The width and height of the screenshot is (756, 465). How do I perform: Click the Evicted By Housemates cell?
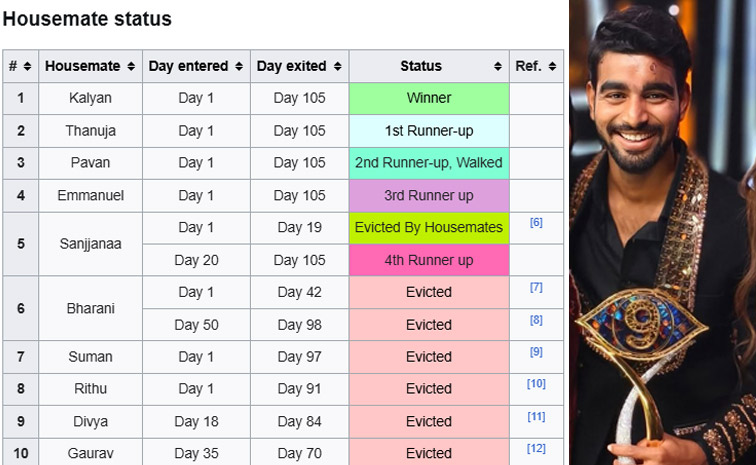[x=429, y=228]
